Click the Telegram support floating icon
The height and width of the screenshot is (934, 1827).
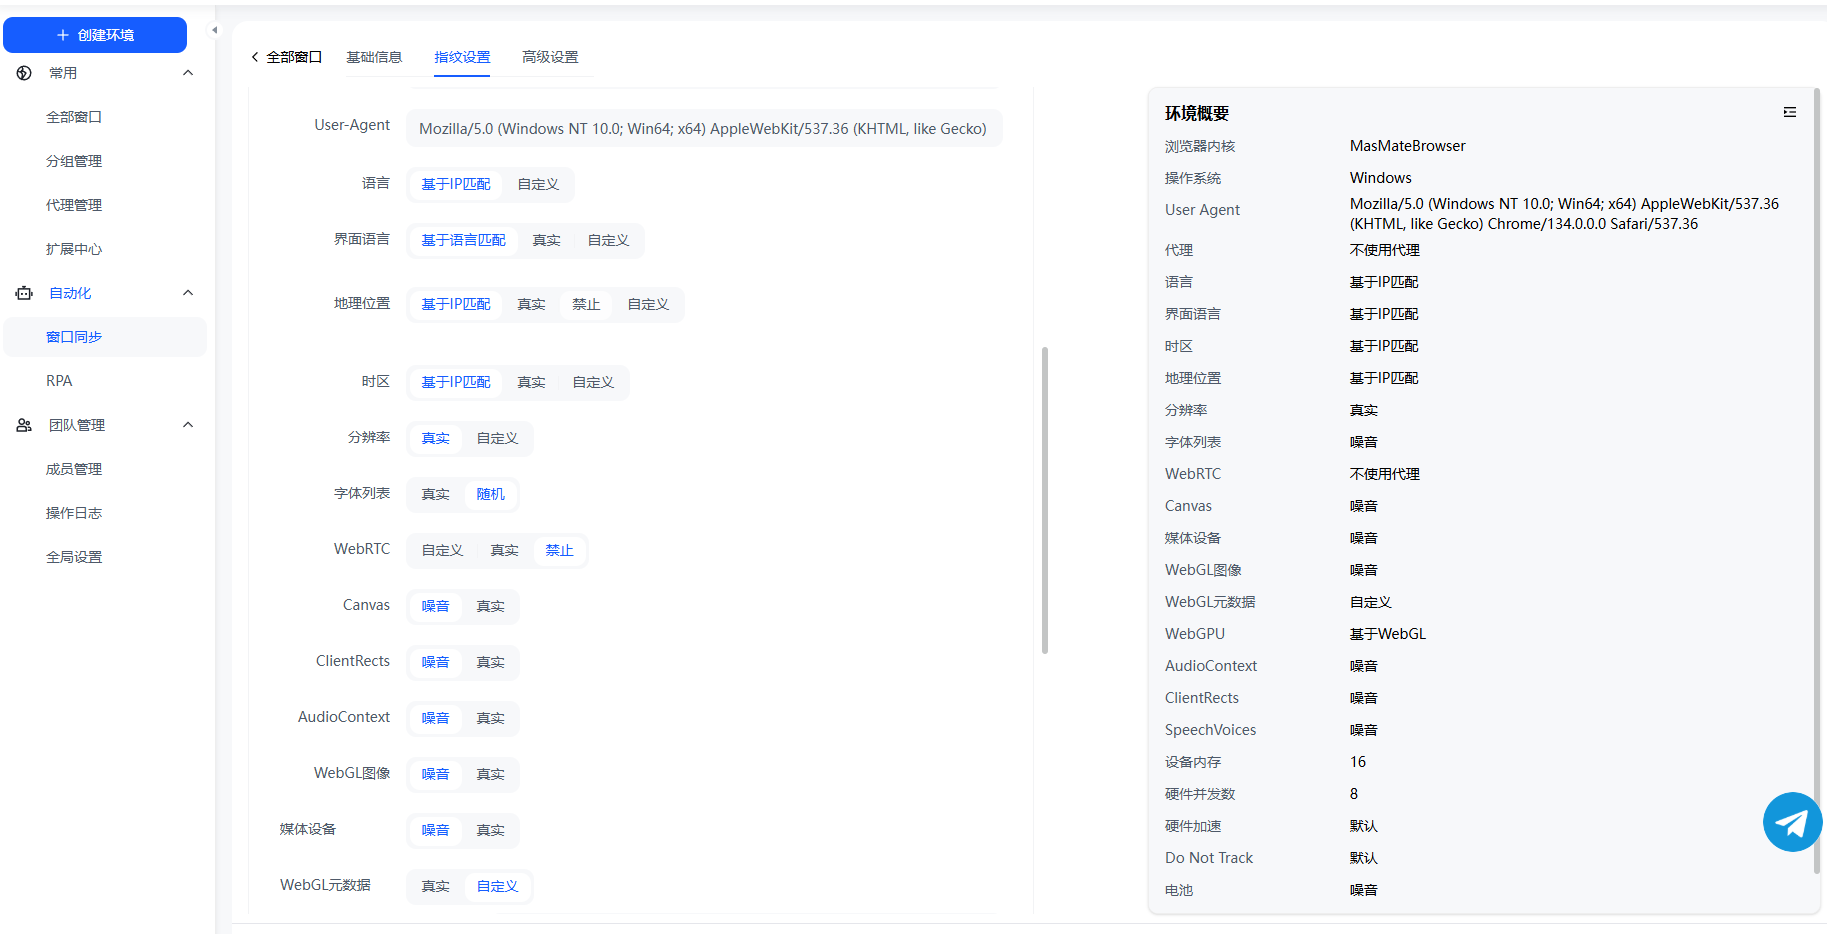click(1791, 822)
